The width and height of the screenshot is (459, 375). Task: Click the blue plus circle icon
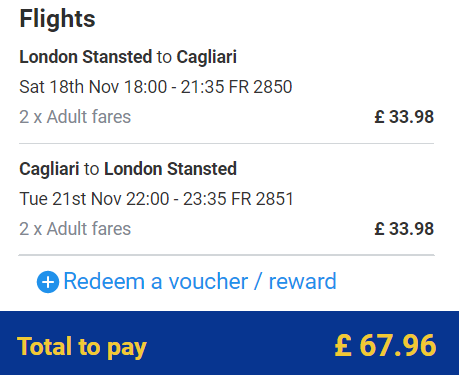pos(48,282)
